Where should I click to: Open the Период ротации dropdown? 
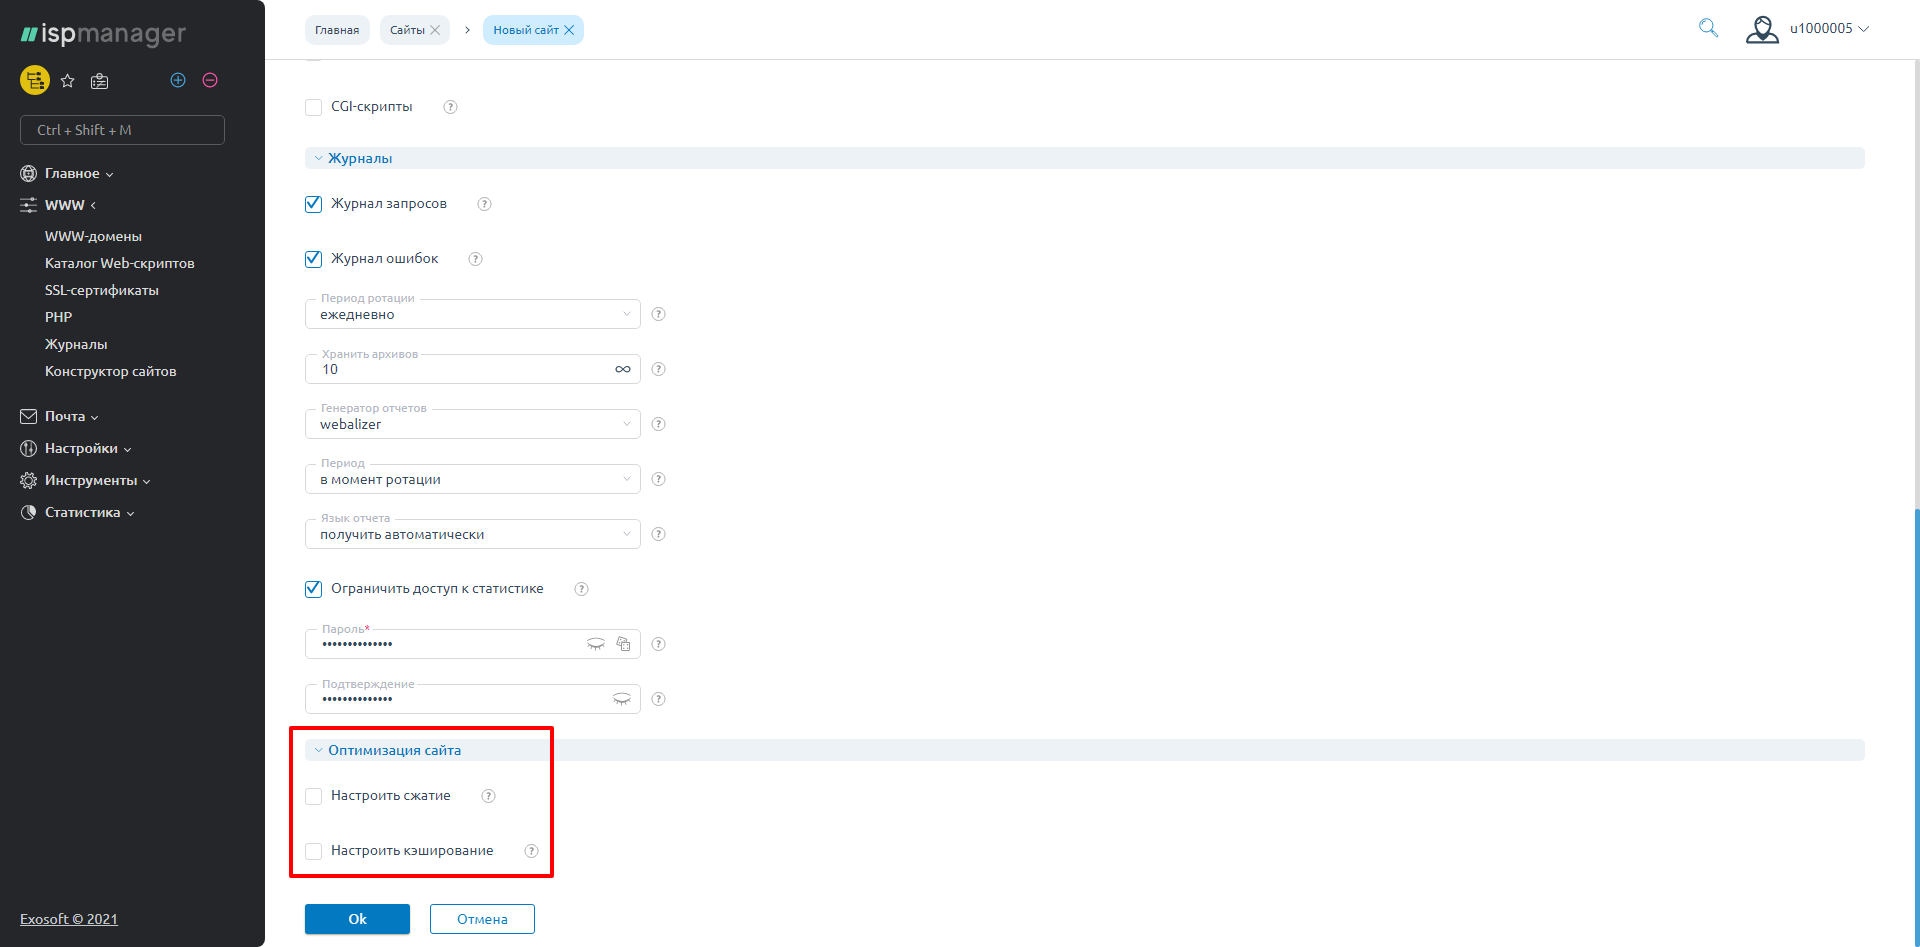[472, 314]
